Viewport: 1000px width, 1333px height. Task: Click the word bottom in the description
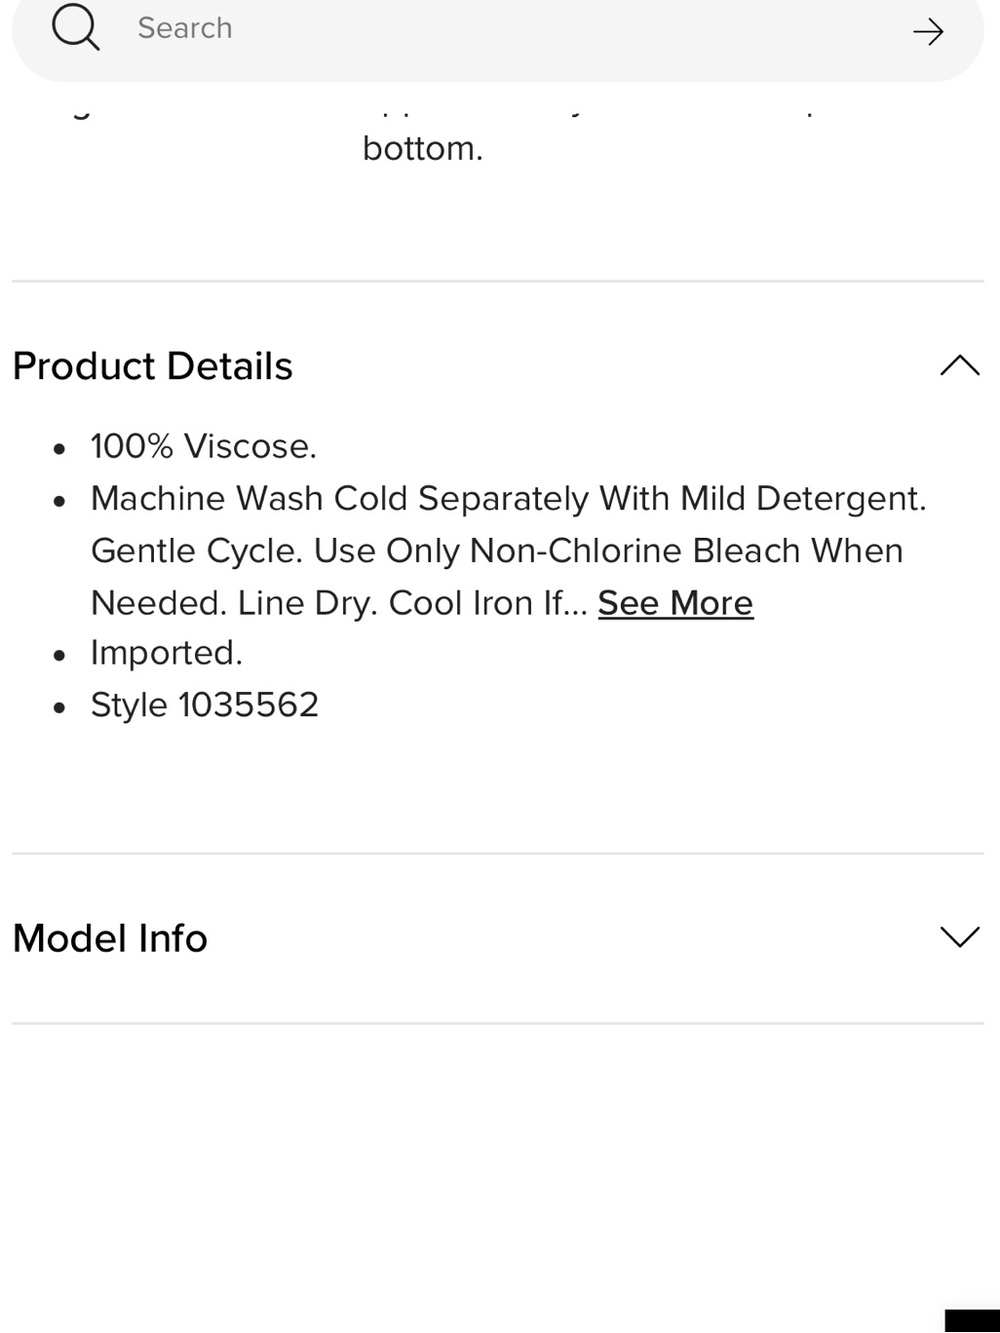click(x=422, y=148)
